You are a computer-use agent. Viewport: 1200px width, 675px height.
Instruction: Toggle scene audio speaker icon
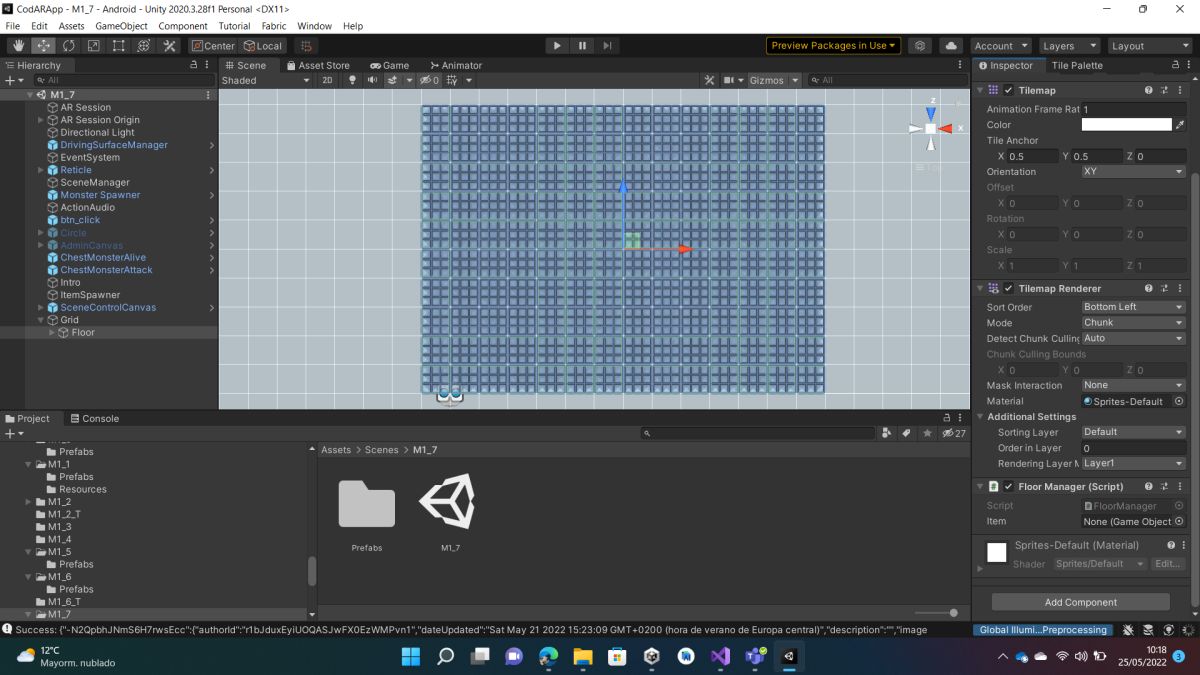[x=372, y=80]
